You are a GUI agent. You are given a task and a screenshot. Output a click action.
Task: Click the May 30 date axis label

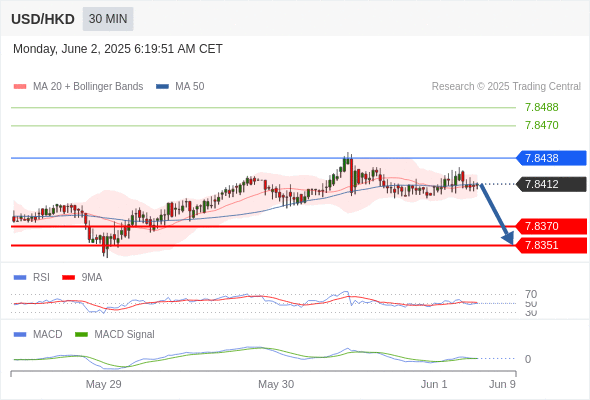tap(276, 384)
